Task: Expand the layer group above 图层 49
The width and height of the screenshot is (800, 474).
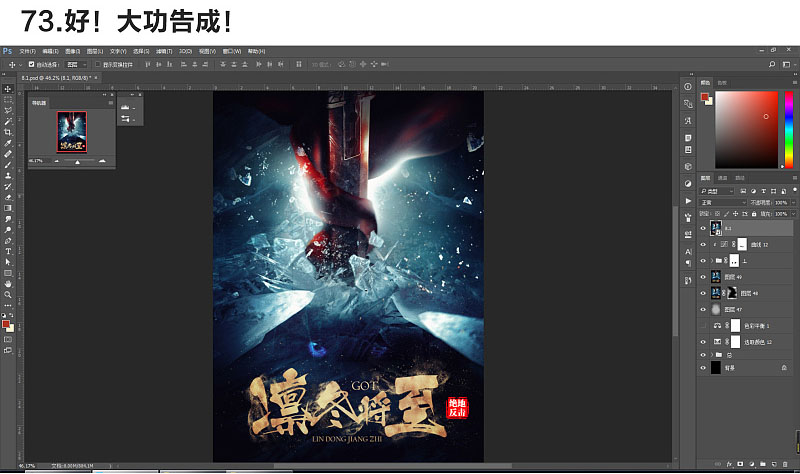Action: [x=712, y=261]
